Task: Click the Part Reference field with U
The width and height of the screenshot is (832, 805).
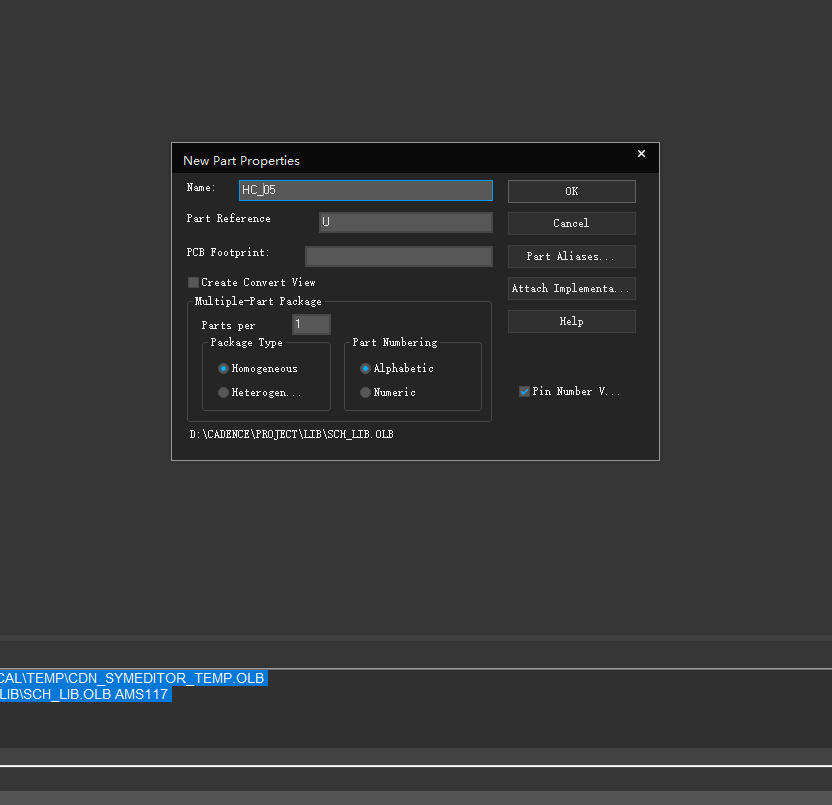Action: [x=405, y=222]
